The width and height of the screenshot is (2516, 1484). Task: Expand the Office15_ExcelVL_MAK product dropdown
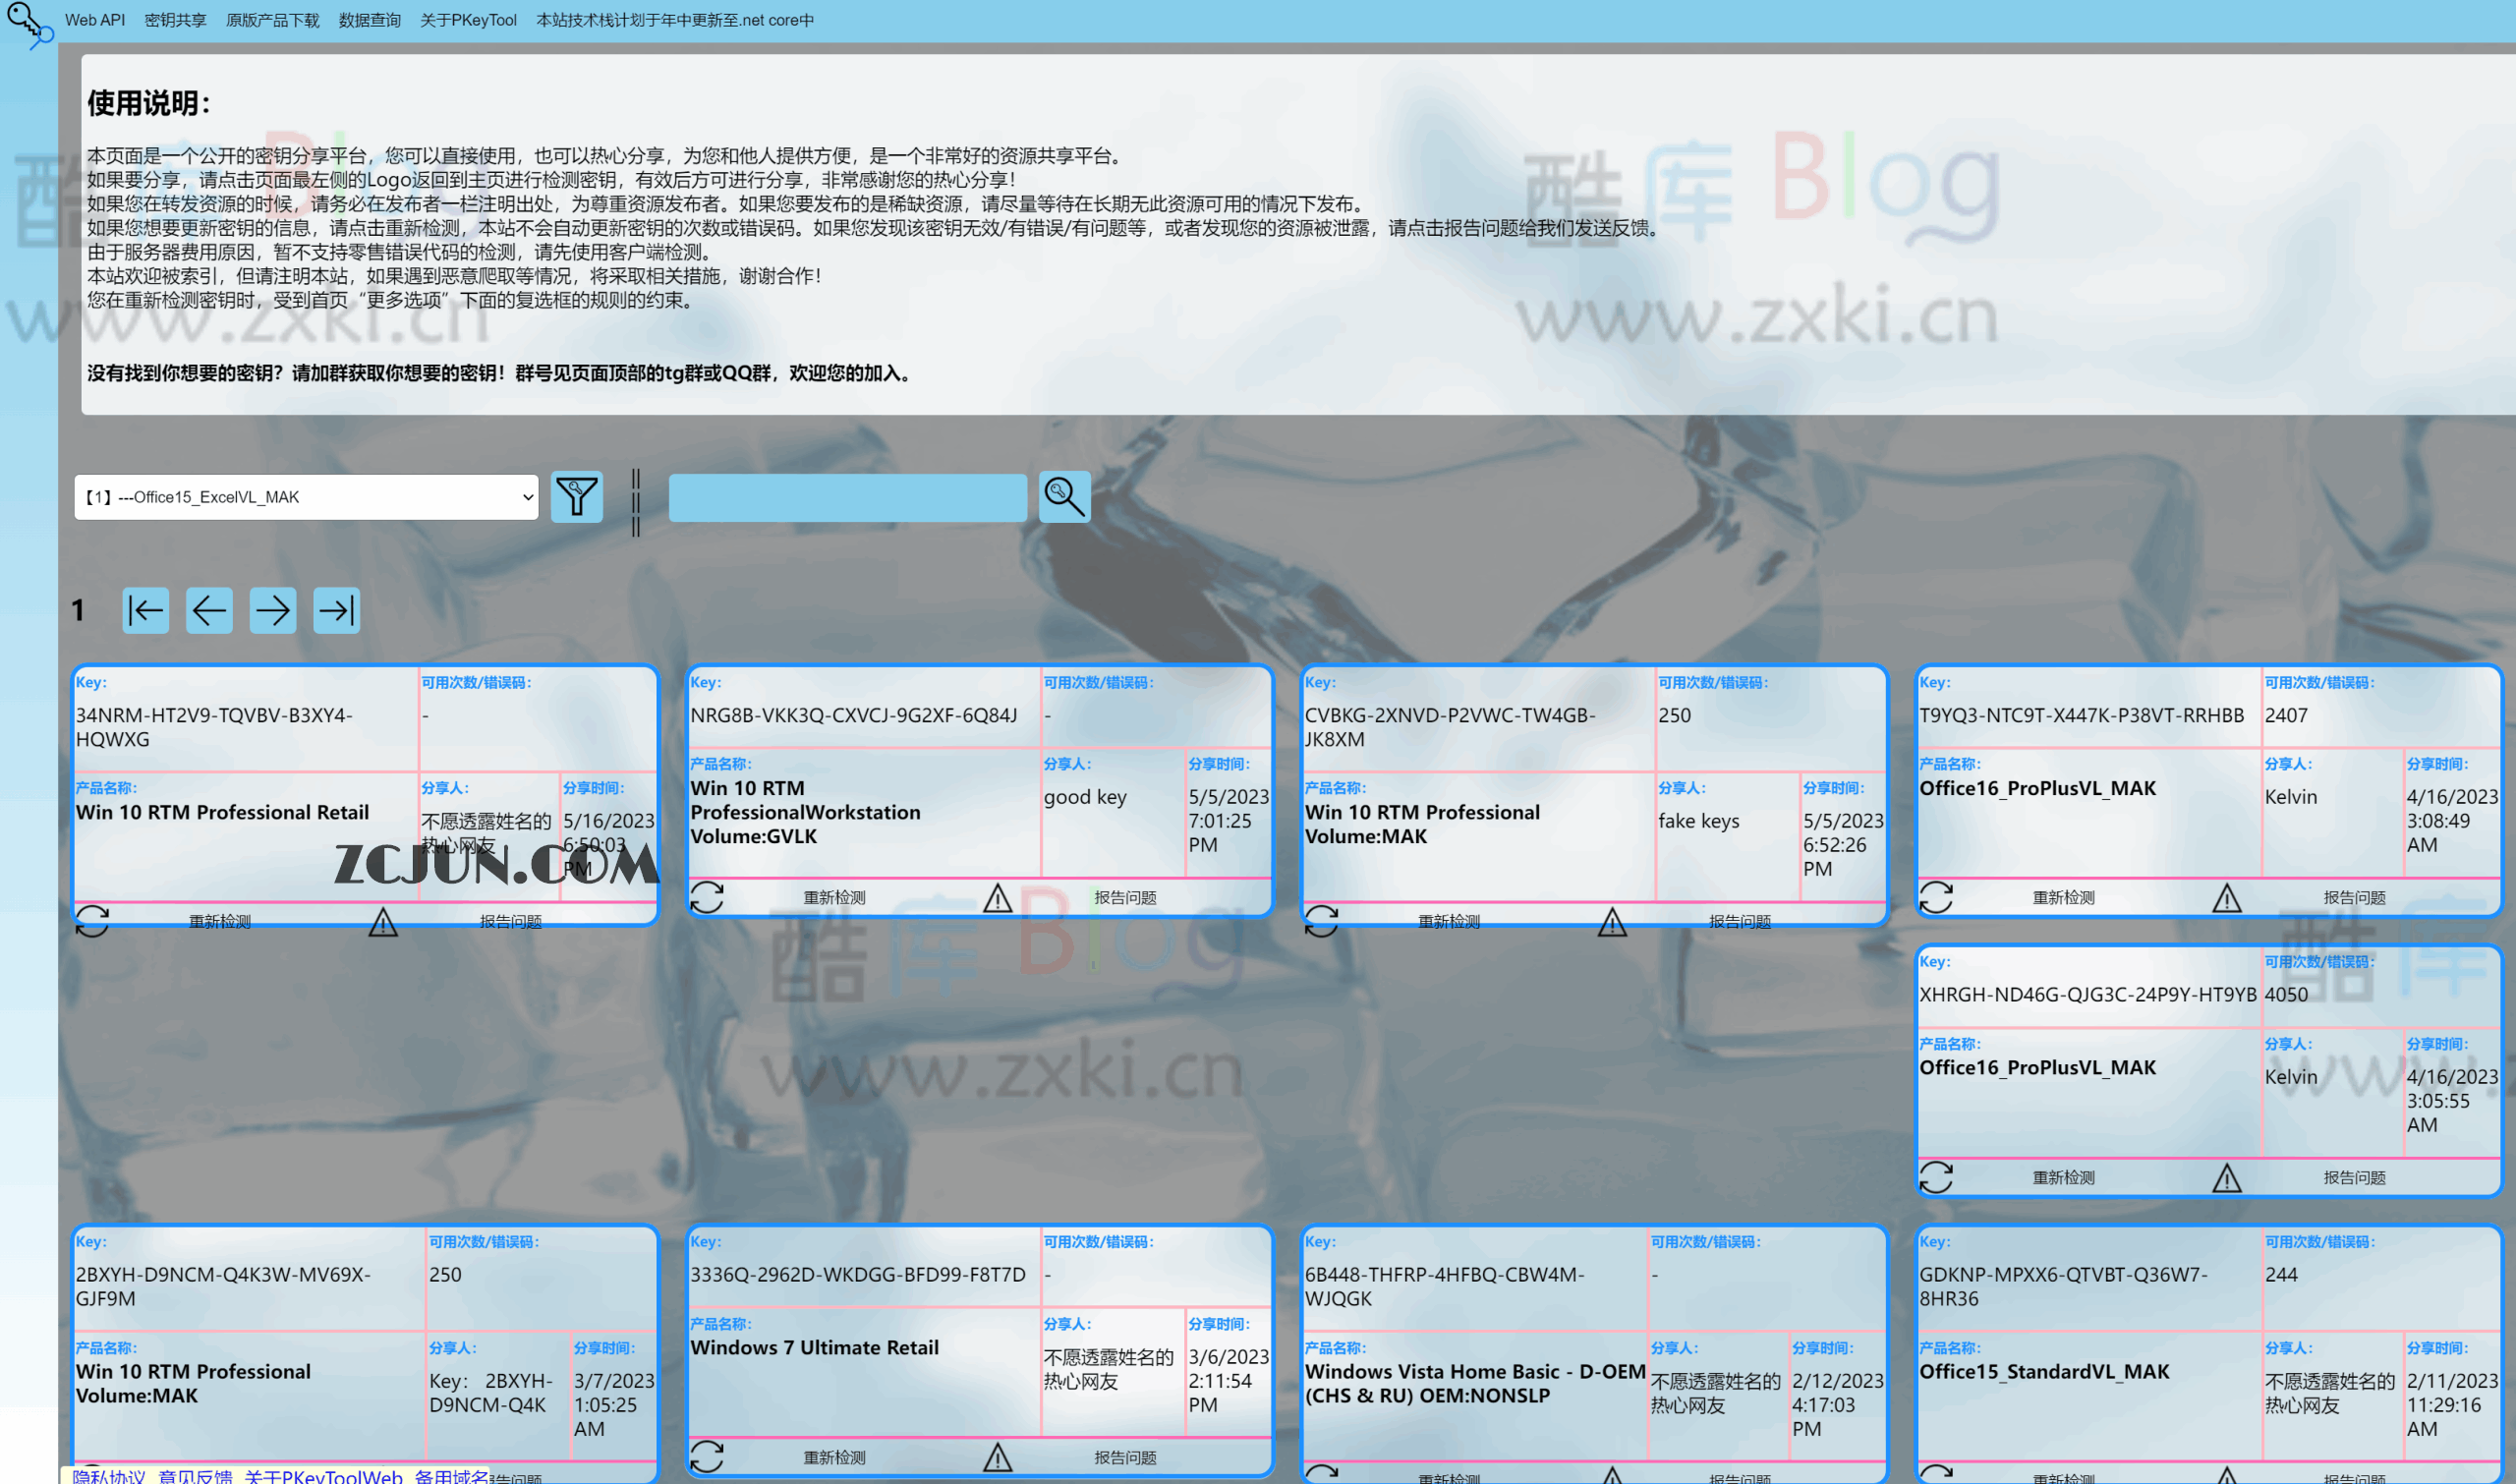point(306,497)
